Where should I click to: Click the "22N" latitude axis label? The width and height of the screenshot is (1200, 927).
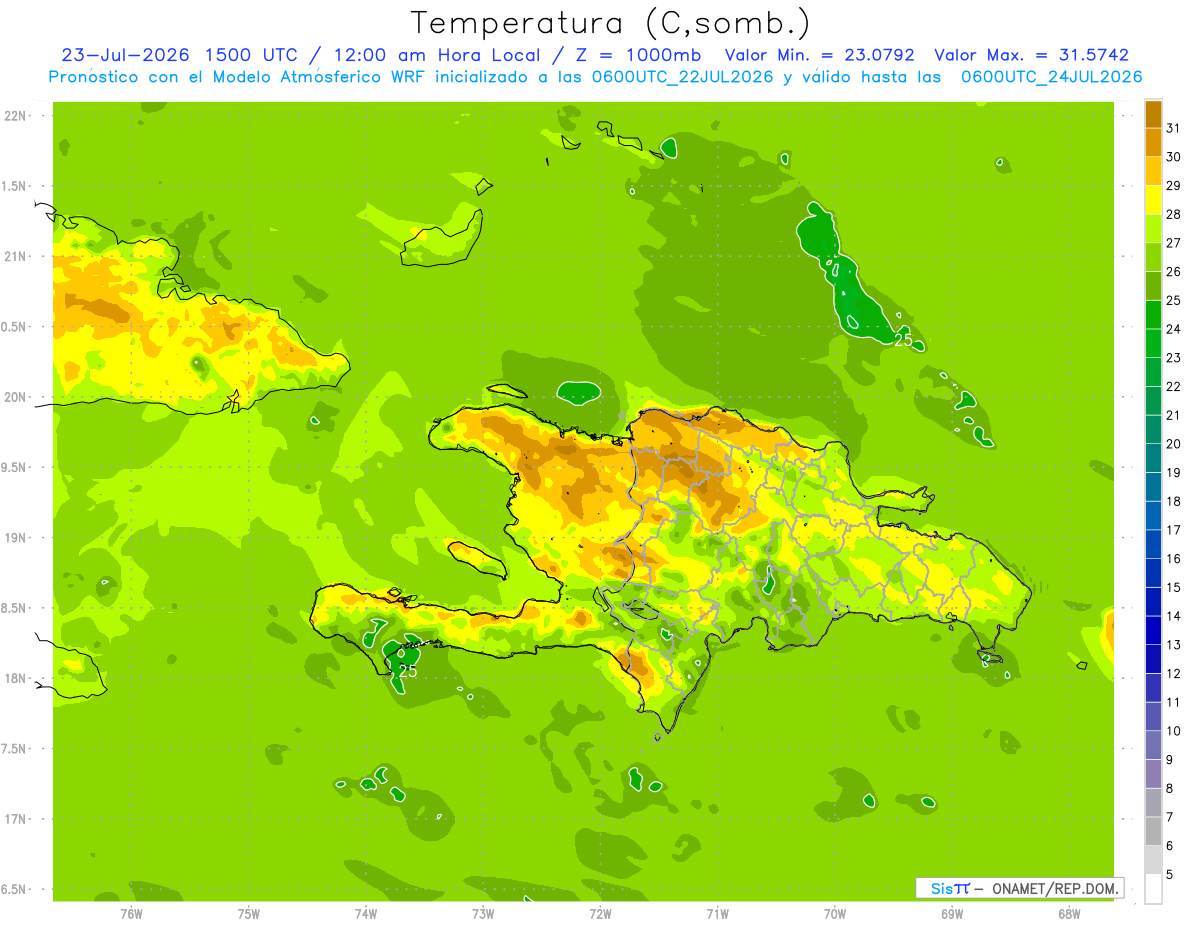(14, 116)
